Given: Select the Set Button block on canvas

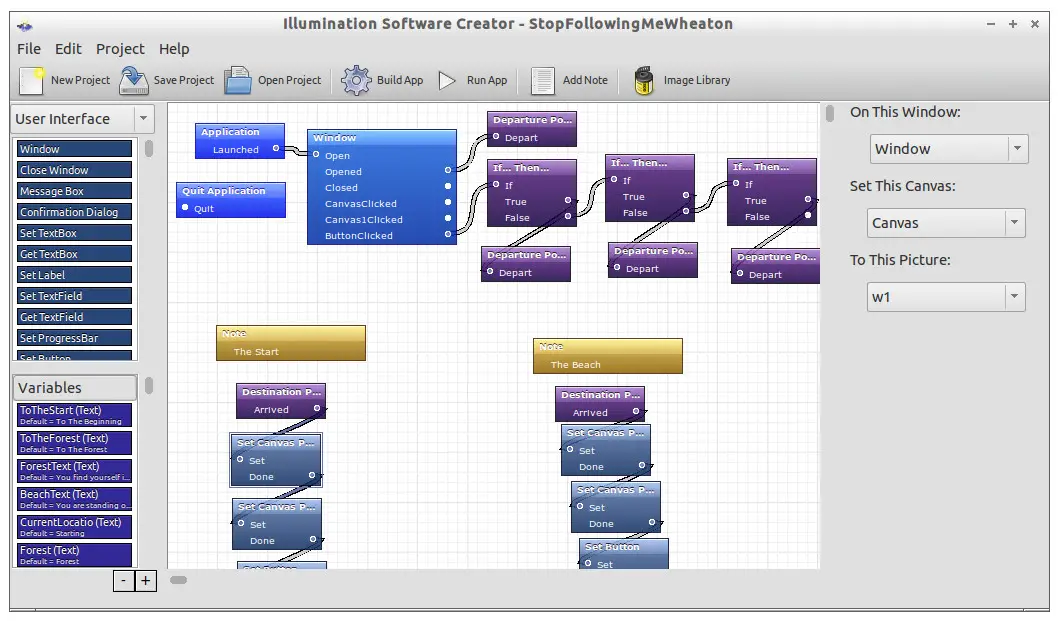Looking at the screenshot, I should [624, 553].
